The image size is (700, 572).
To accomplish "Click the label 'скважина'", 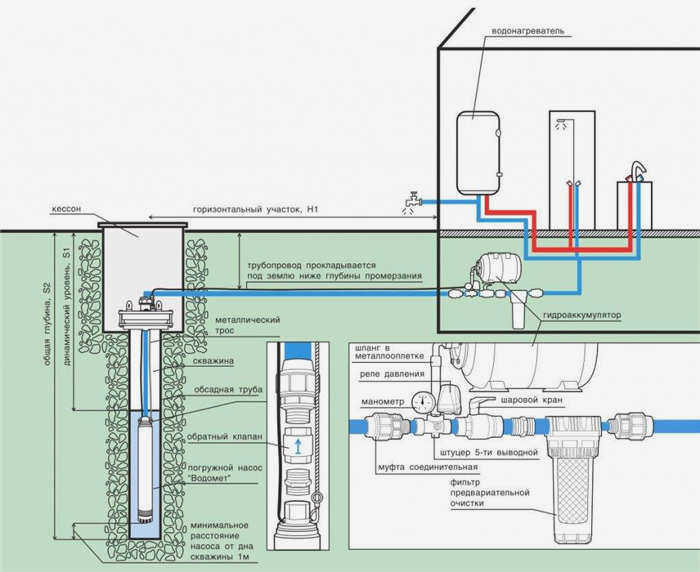I will pos(213,361).
